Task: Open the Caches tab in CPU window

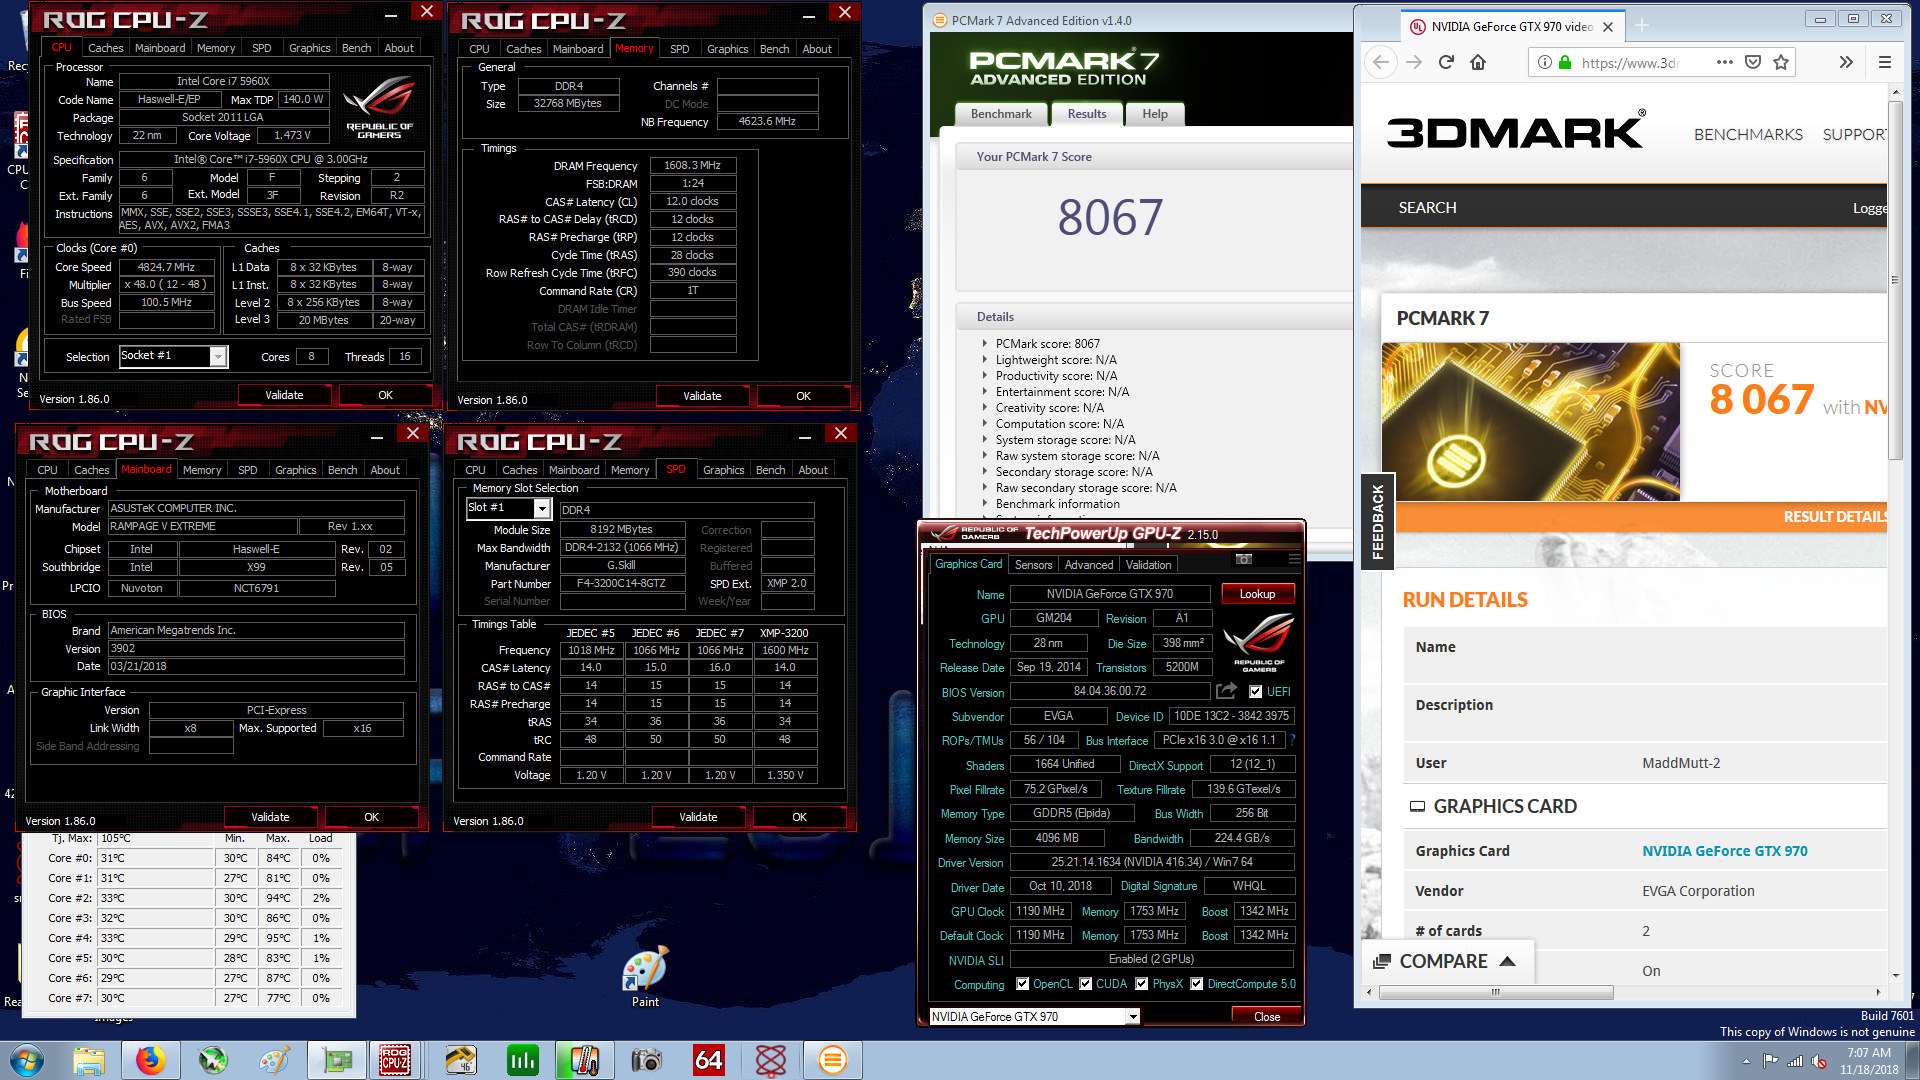Action: pyautogui.click(x=105, y=48)
